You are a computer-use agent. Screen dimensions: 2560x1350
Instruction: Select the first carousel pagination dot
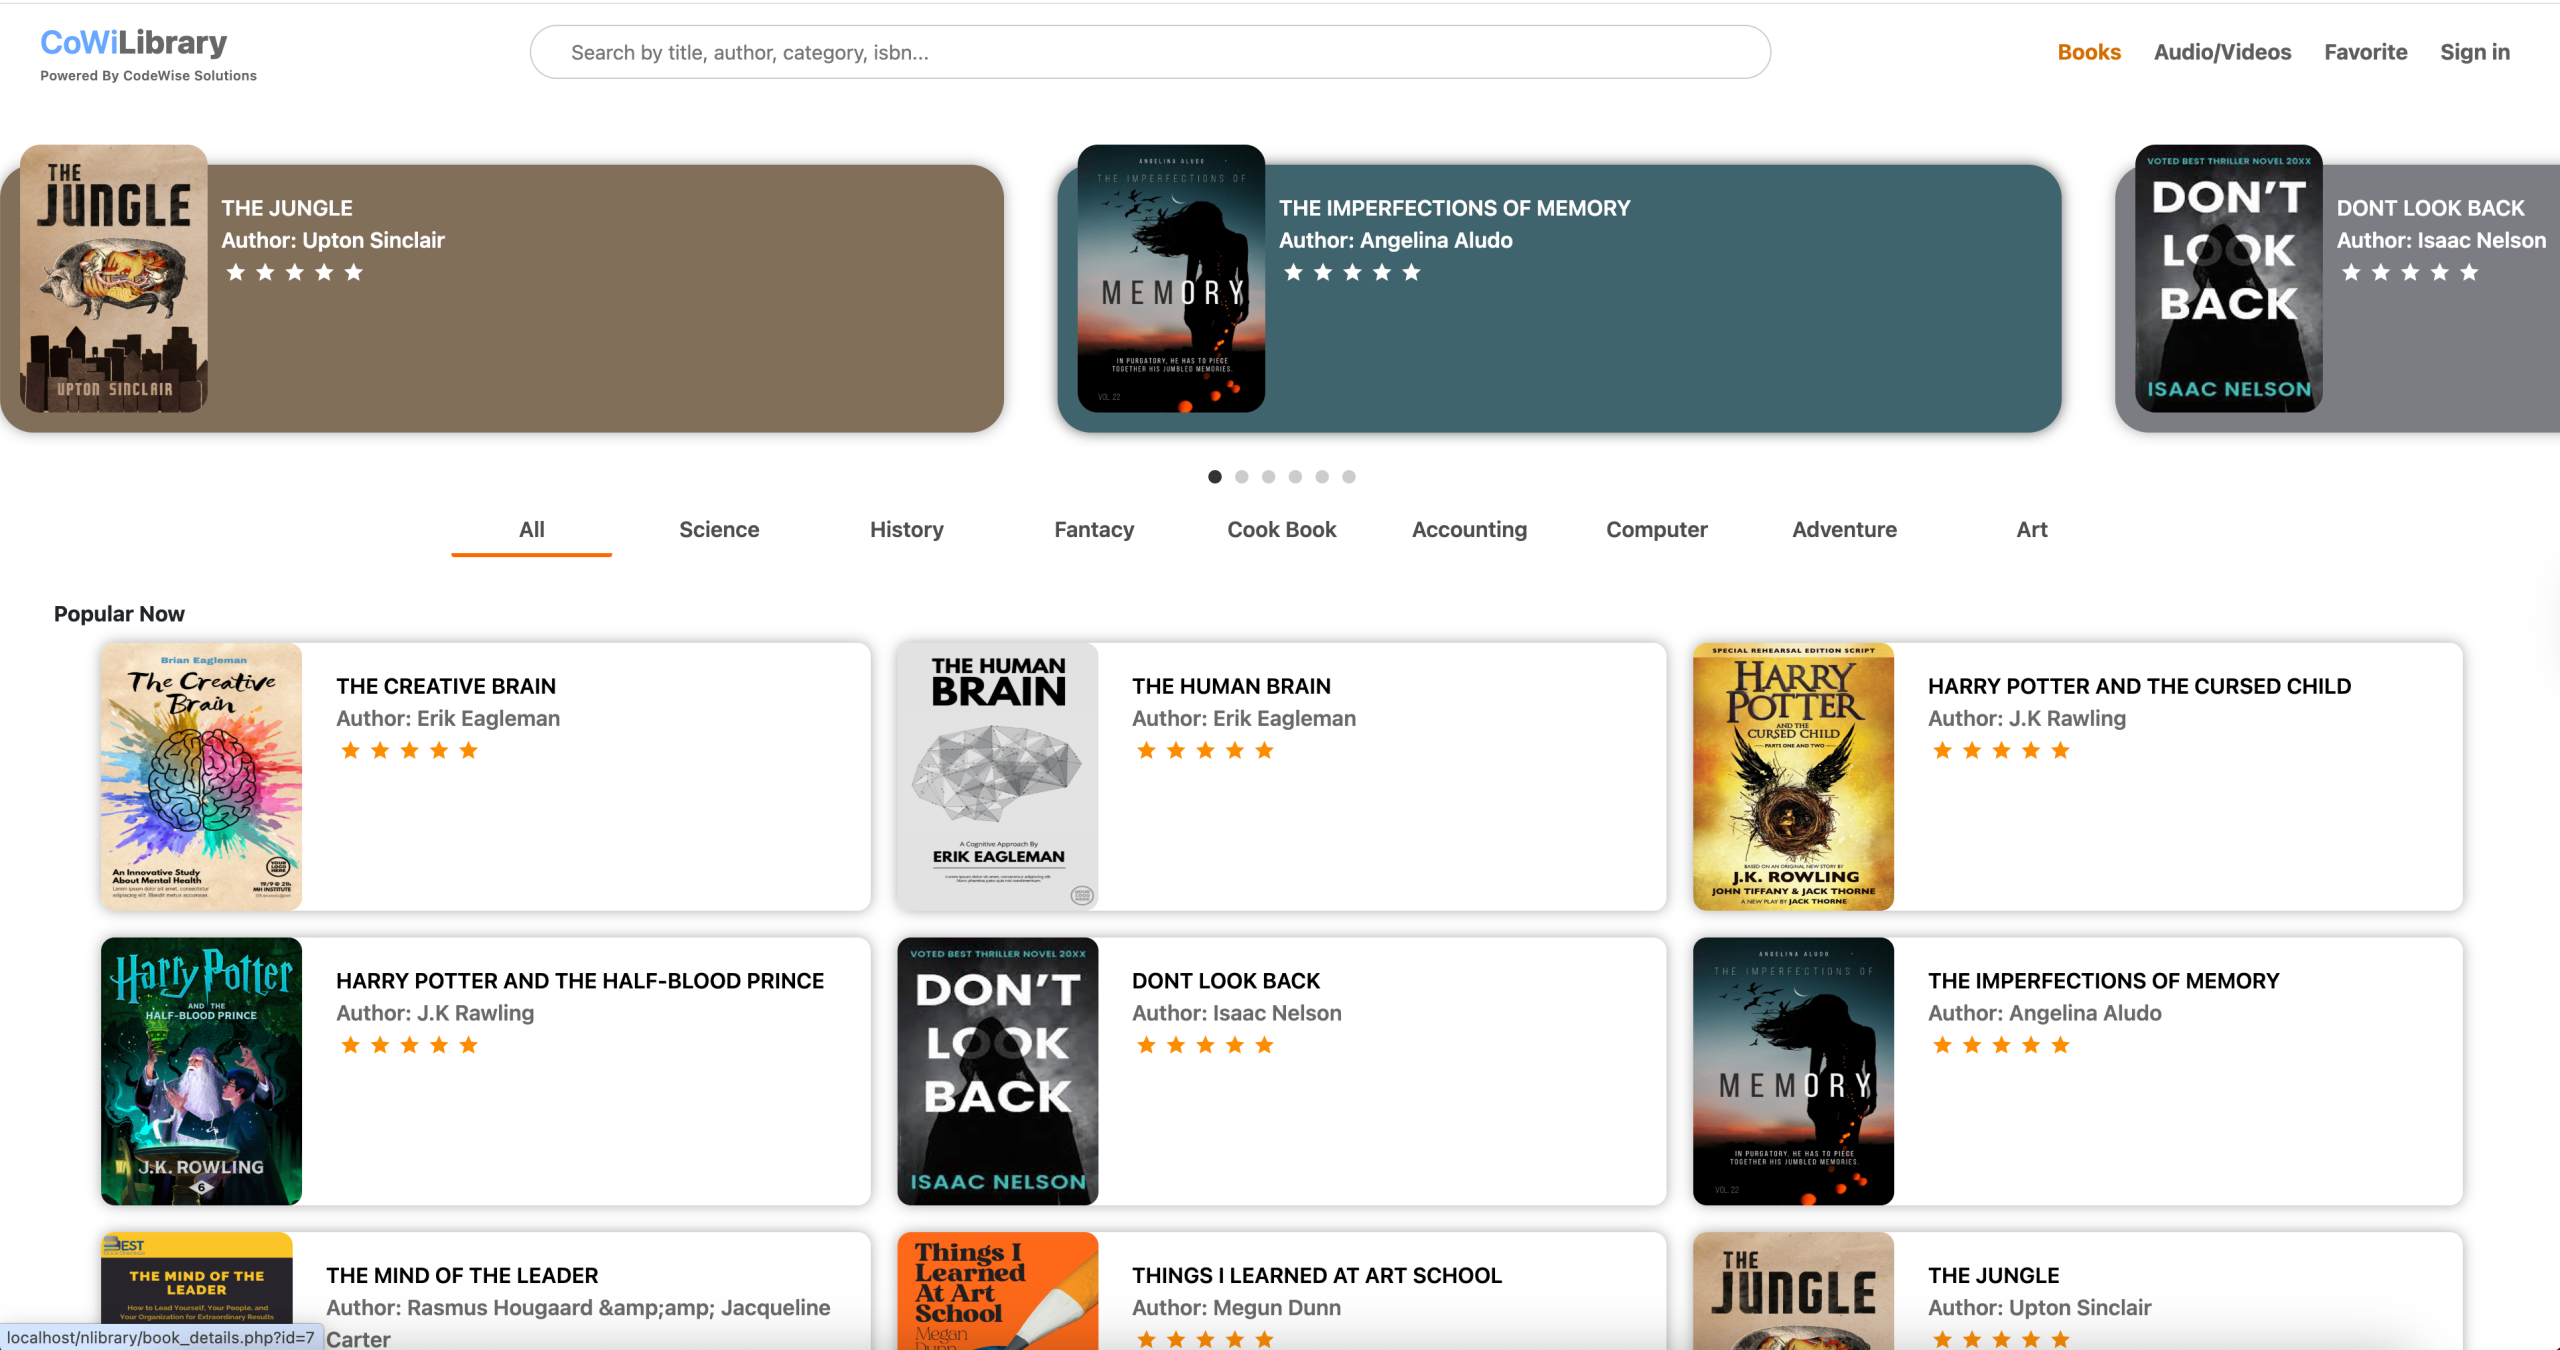(x=1215, y=477)
